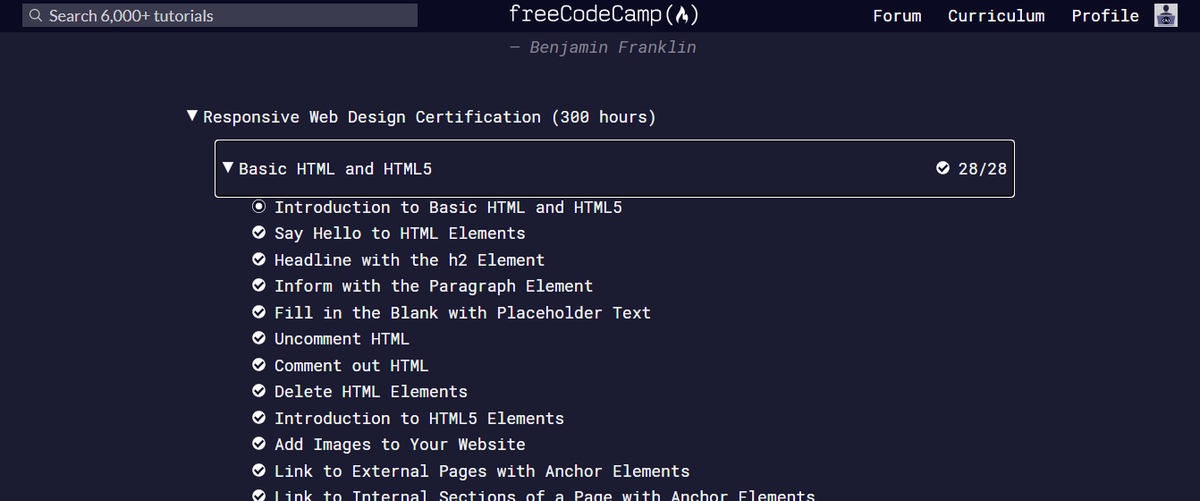Open Add Images to Your Website lesson
1200x501 pixels.
(x=400, y=444)
